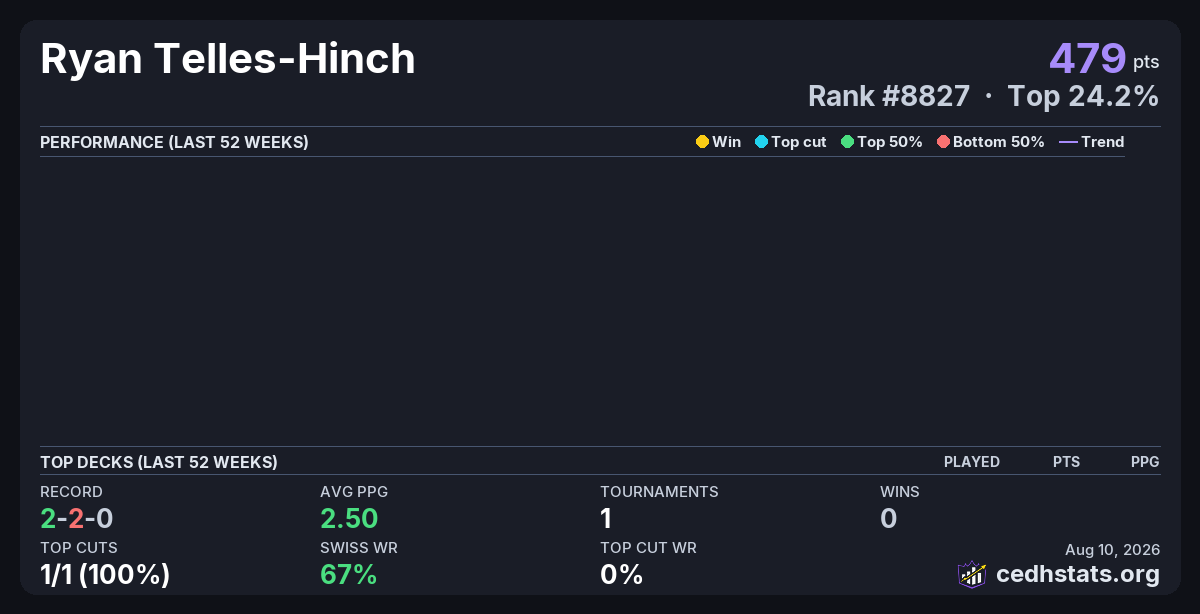Sort by the PTS column header
The image size is (1200, 614).
1066,462
